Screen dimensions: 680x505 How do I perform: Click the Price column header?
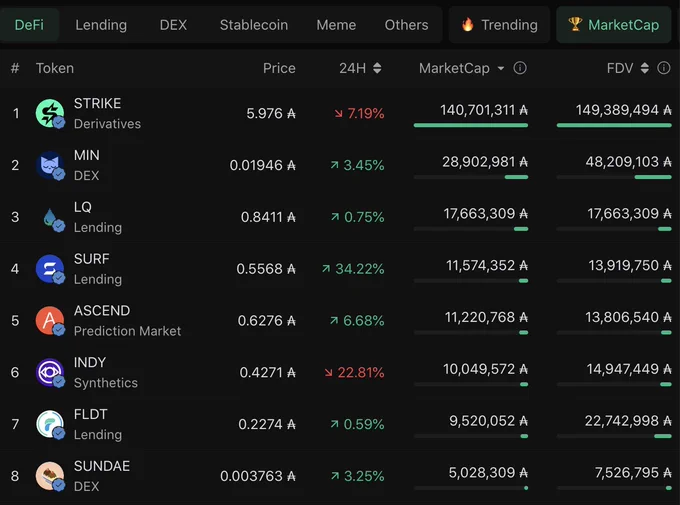point(279,68)
